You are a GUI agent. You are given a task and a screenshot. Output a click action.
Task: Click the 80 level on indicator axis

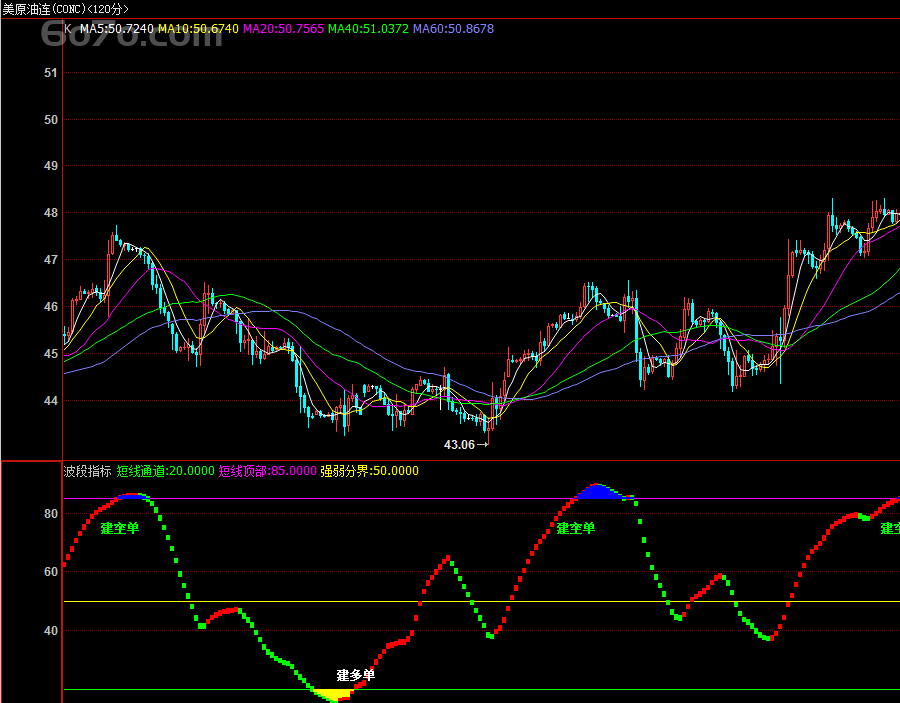point(51,514)
